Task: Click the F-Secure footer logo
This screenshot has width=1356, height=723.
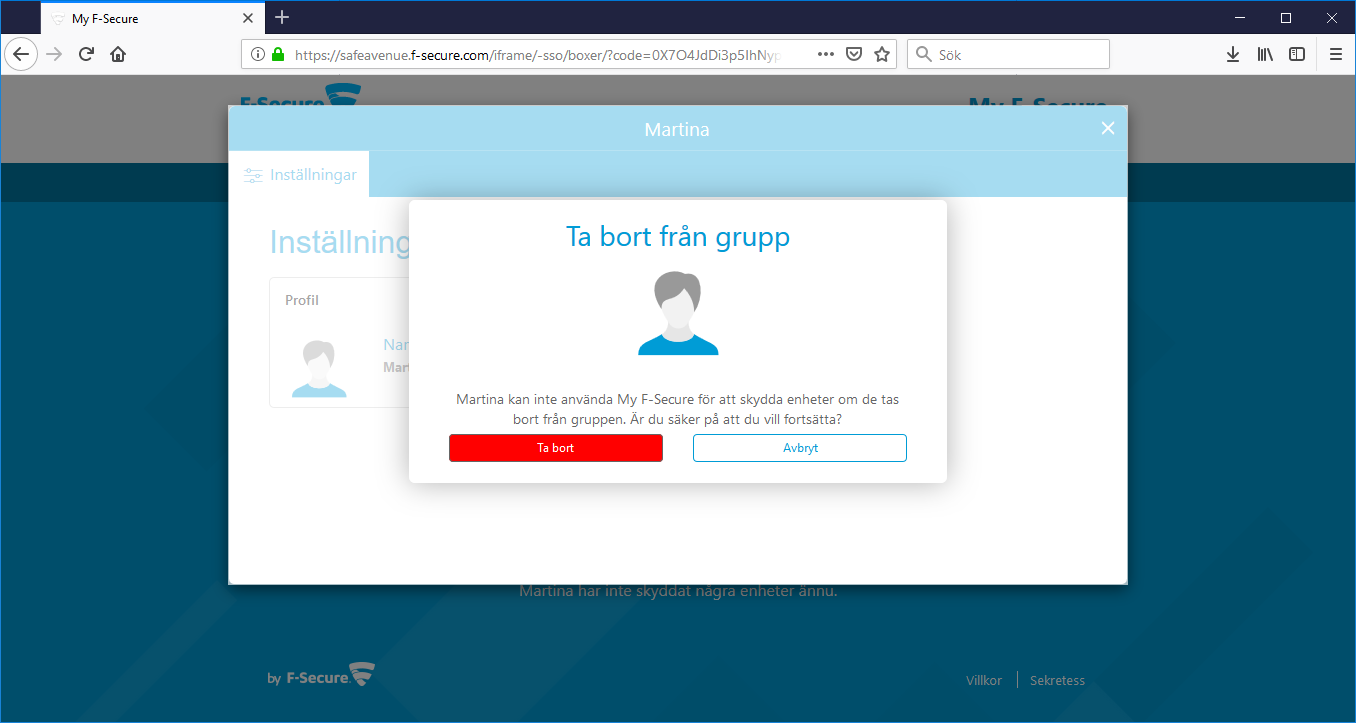Action: coord(321,675)
